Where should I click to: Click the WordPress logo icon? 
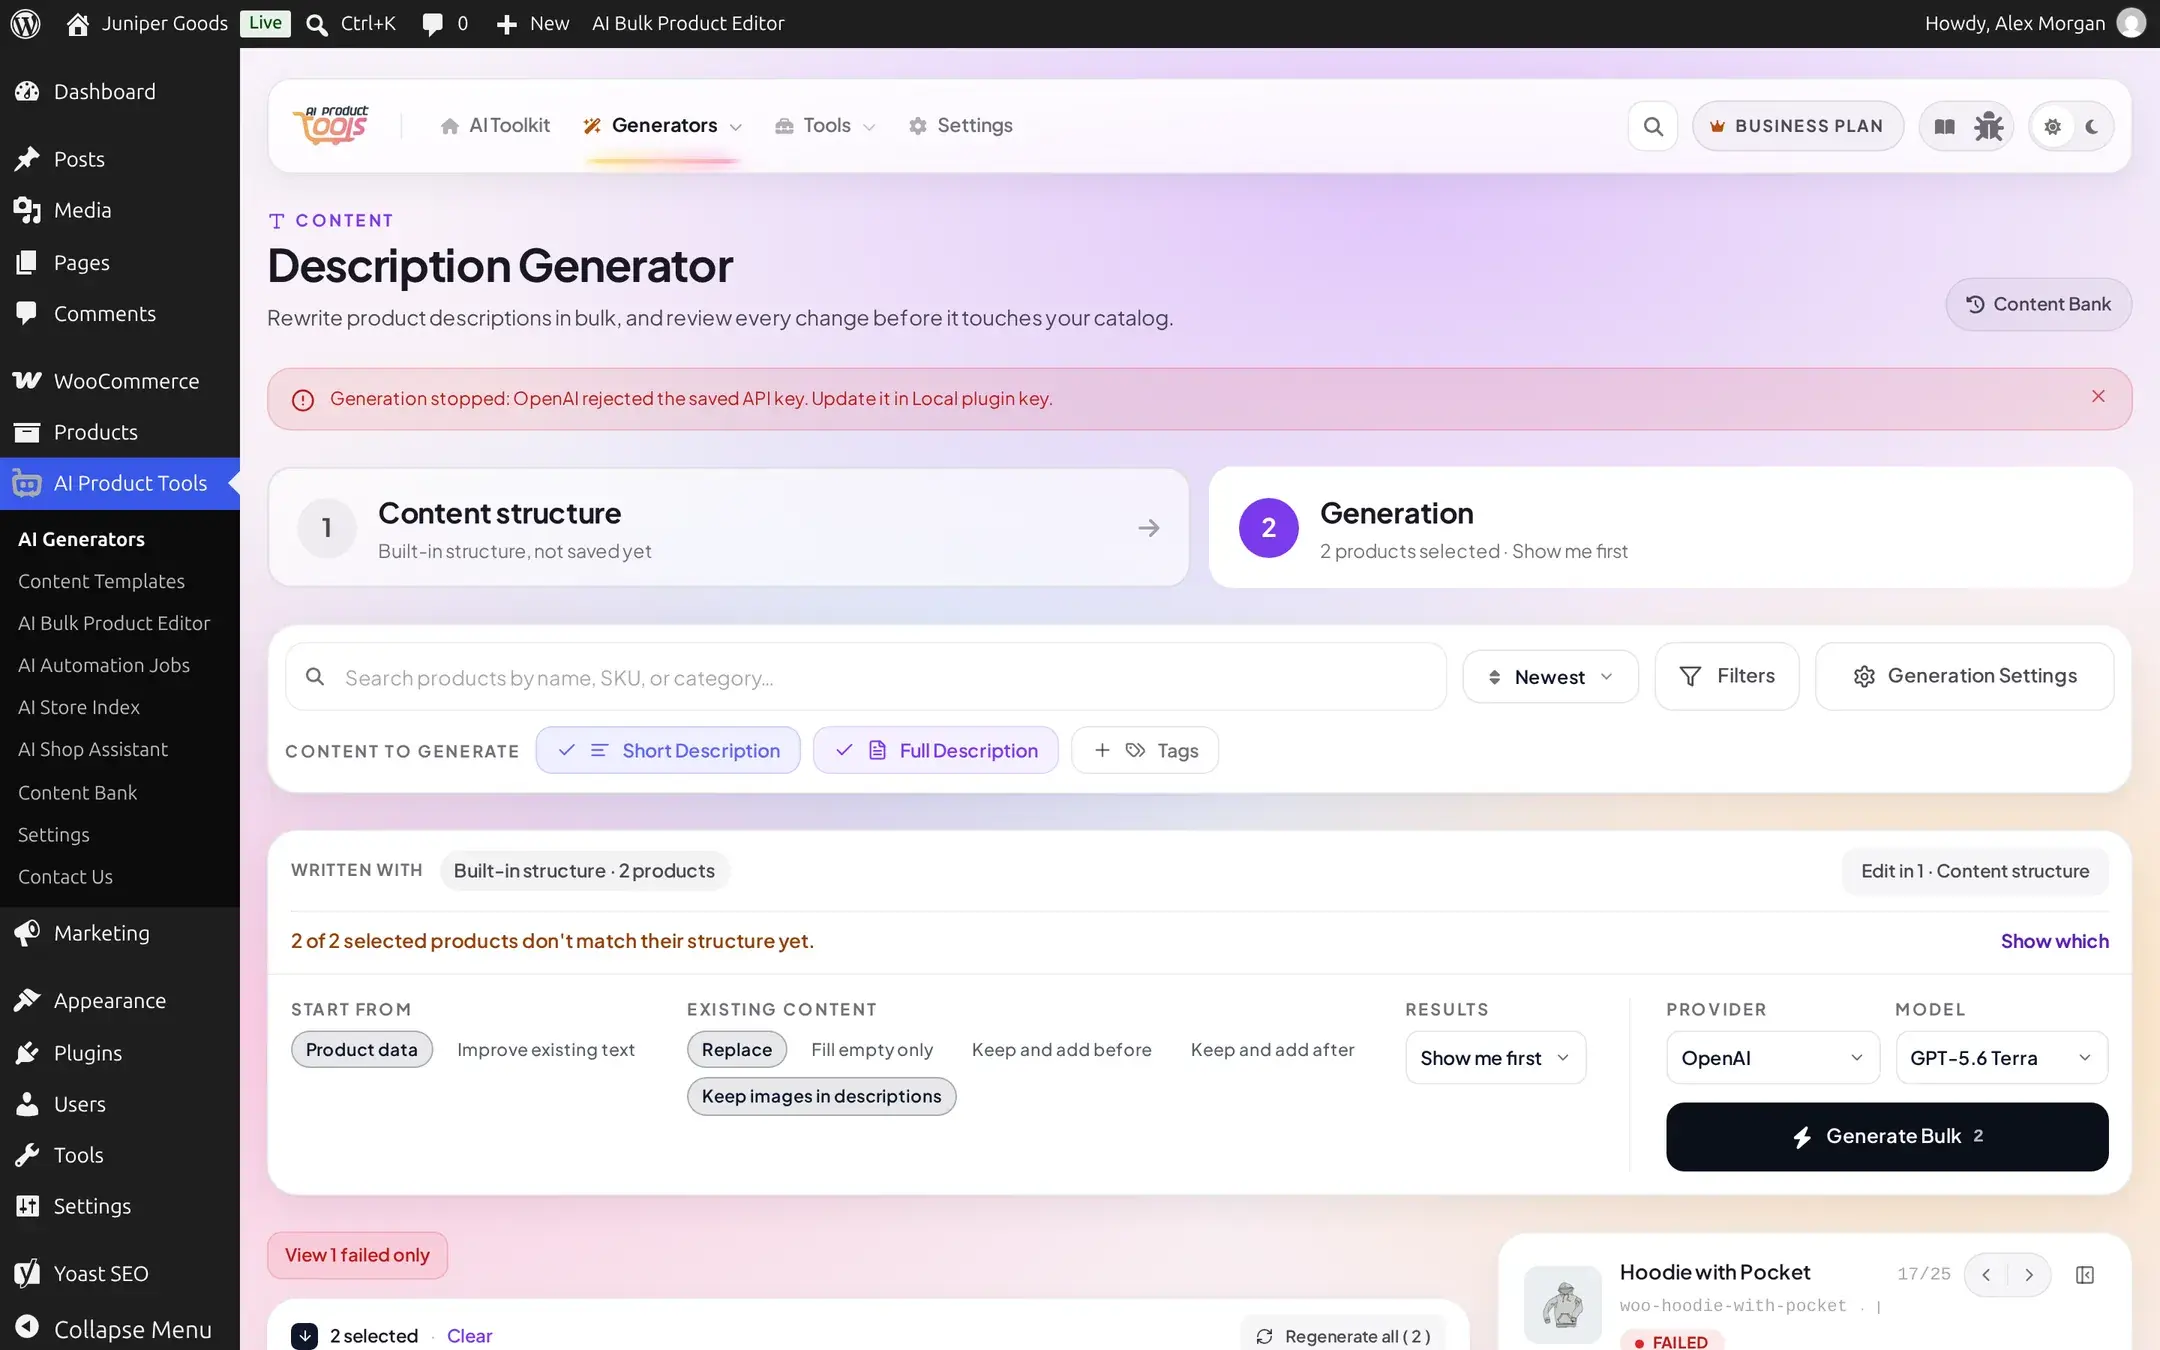25,23
